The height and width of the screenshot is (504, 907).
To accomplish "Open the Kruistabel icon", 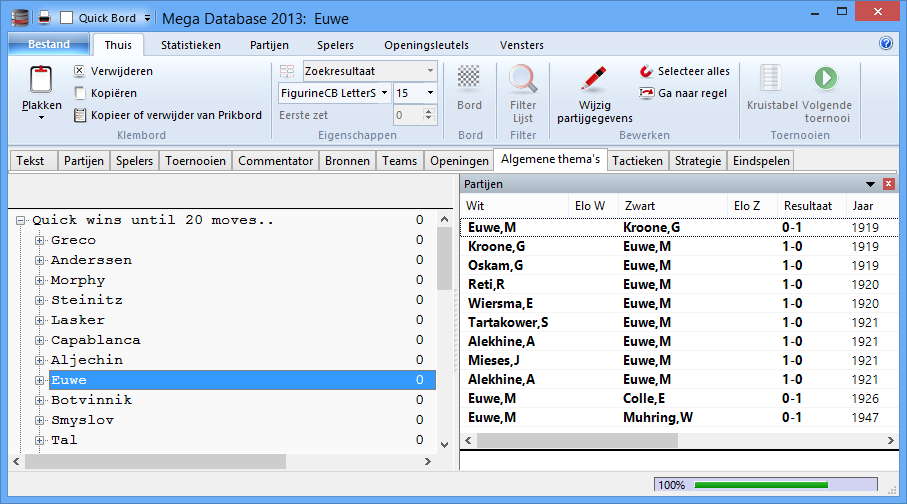I will (x=770, y=78).
